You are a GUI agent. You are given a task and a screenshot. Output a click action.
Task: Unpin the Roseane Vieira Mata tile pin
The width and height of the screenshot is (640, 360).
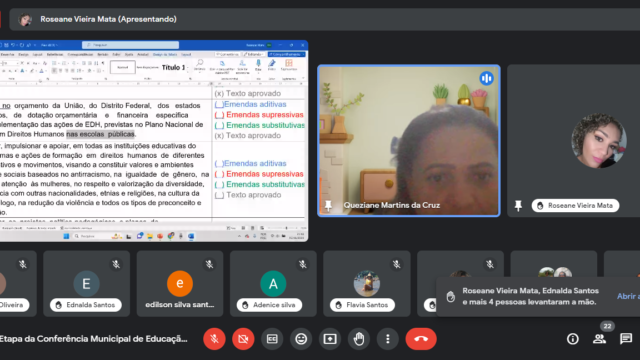518,205
